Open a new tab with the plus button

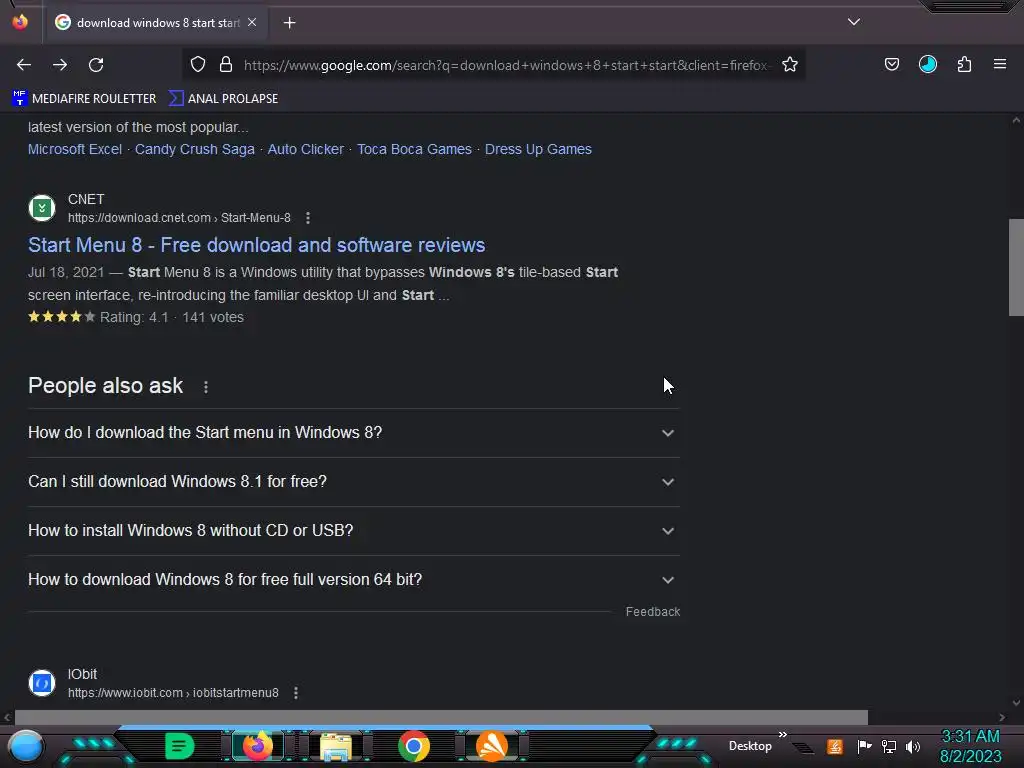click(x=289, y=23)
